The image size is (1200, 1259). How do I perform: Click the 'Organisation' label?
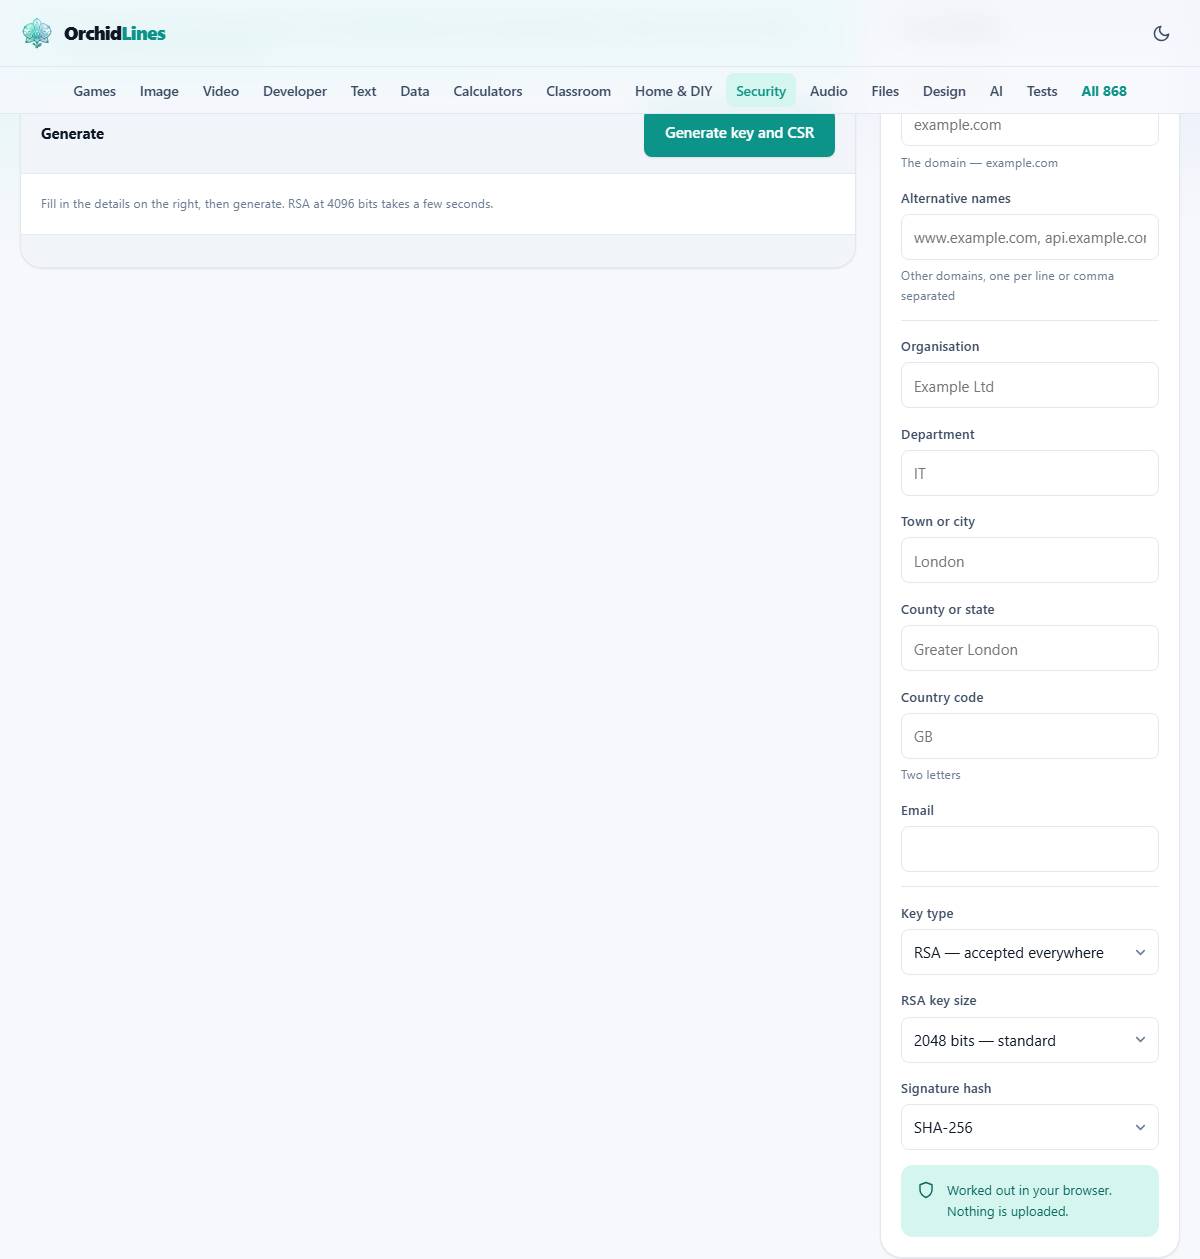[x=940, y=347]
